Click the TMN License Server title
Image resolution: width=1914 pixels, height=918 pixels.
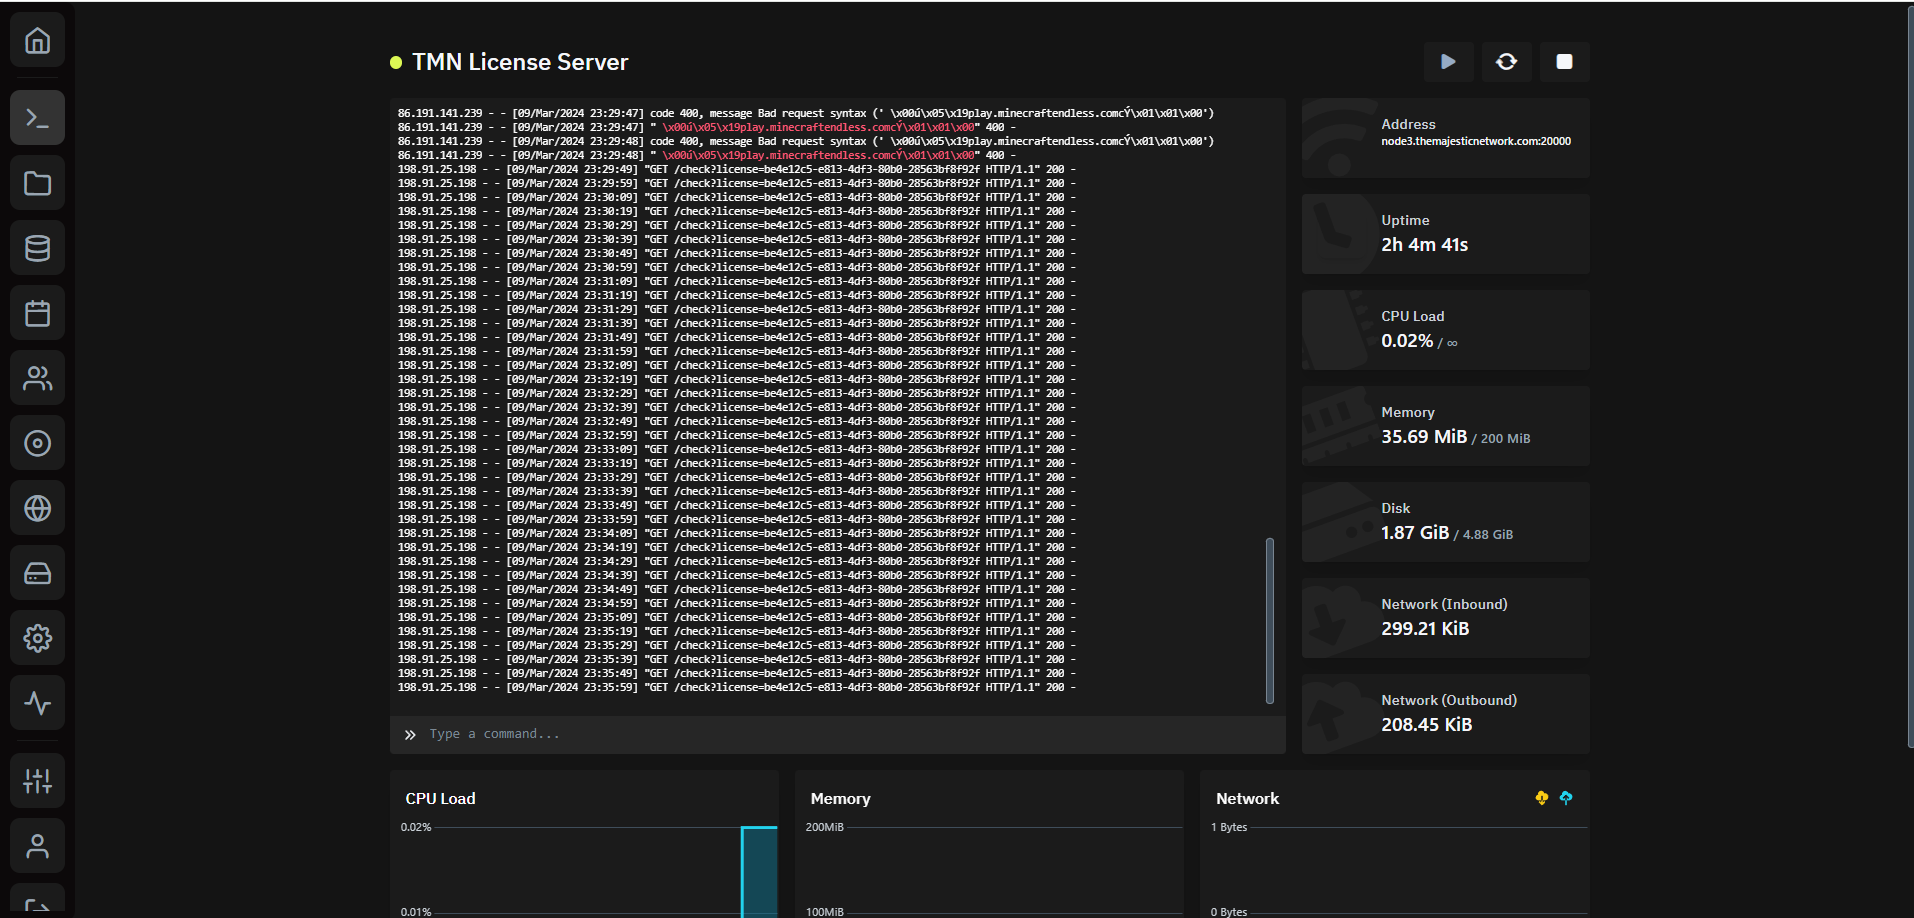click(520, 62)
